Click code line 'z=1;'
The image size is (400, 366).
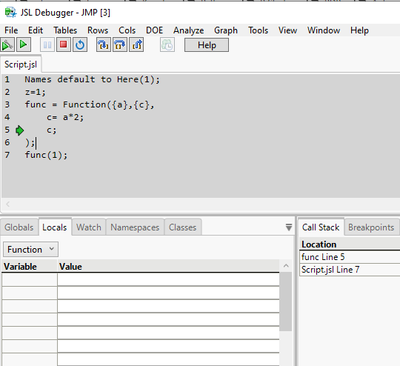click(x=35, y=92)
